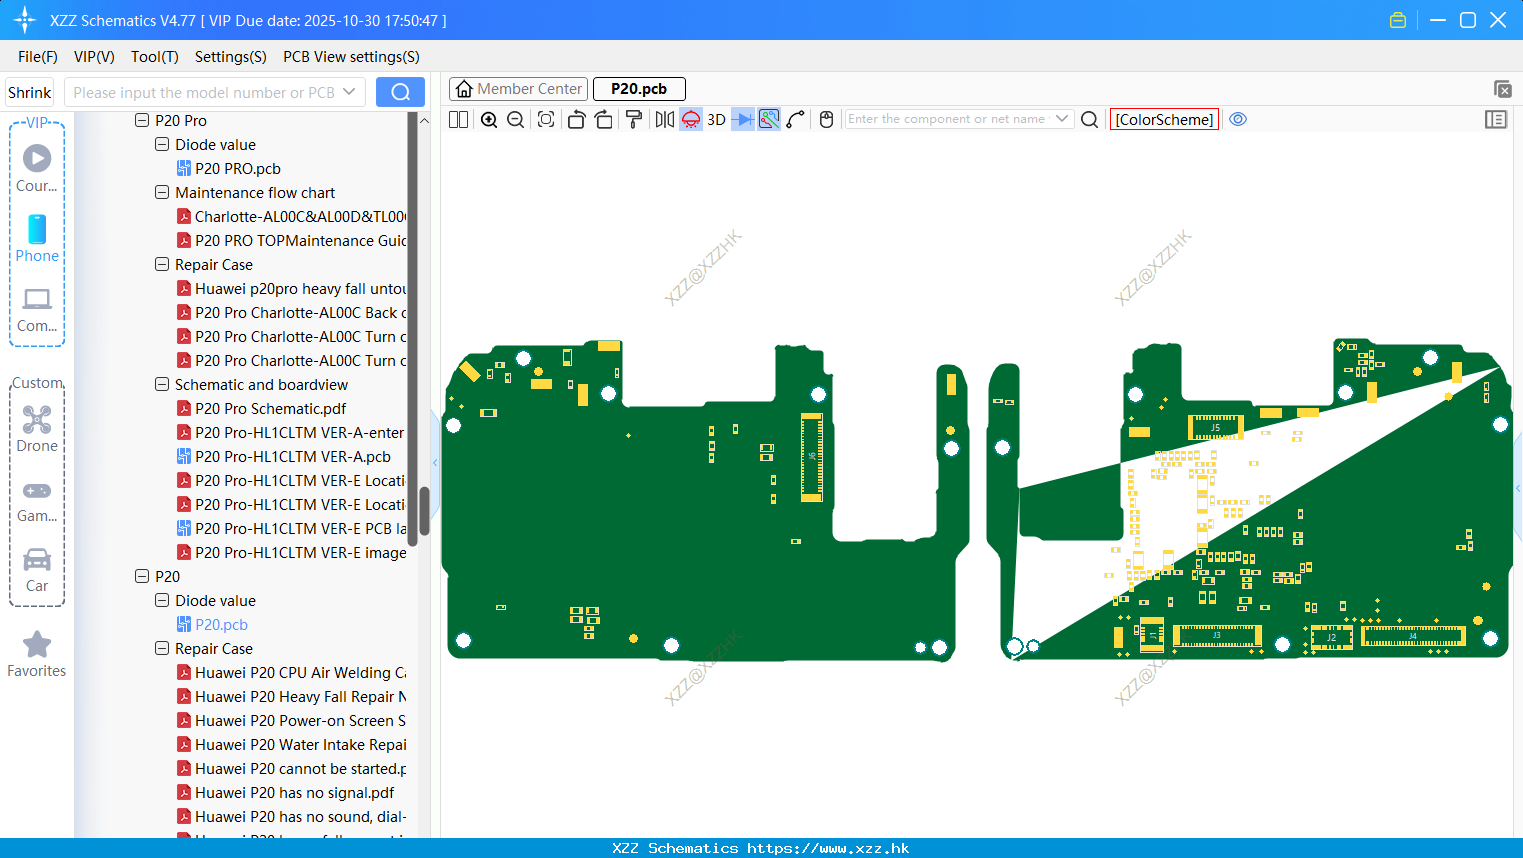Viewport: 1523px width, 858px height.
Task: Click the J5 connector on right board
Action: pyautogui.click(x=1215, y=427)
